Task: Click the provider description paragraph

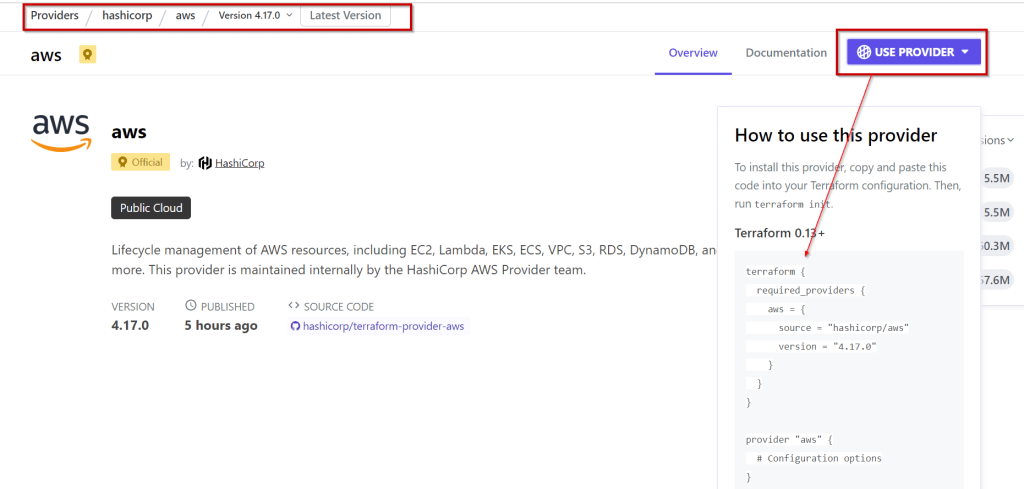Action: 415,260
